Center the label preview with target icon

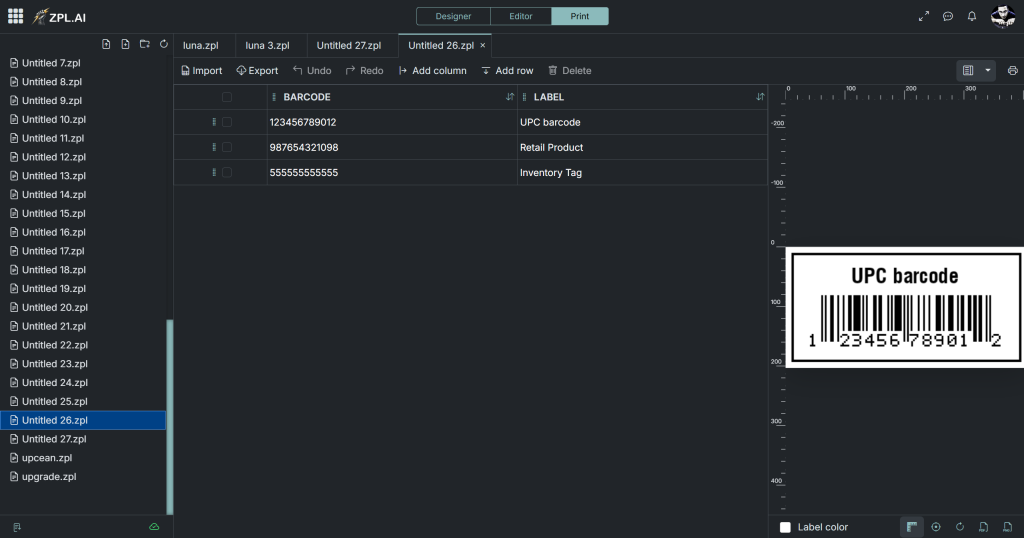click(936, 527)
